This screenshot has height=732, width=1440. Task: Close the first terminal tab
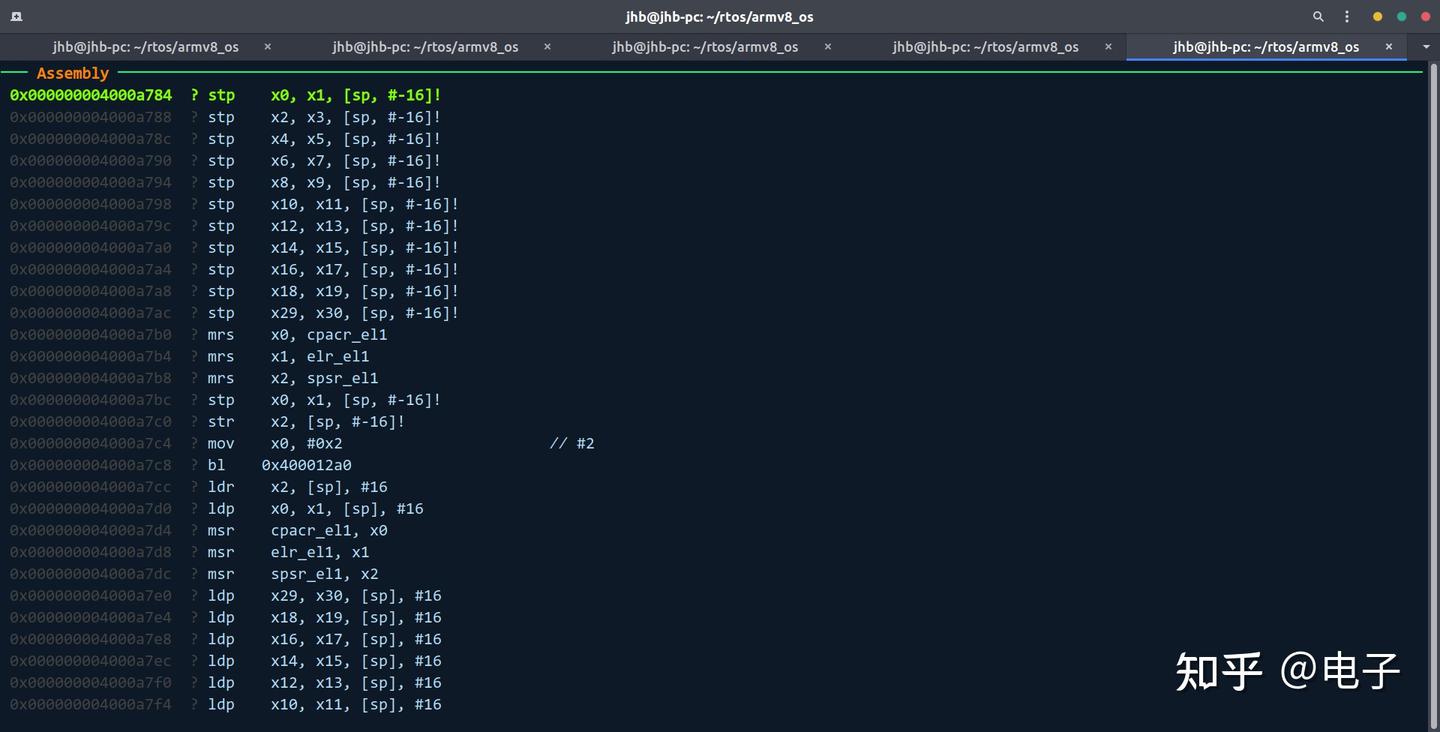267,46
